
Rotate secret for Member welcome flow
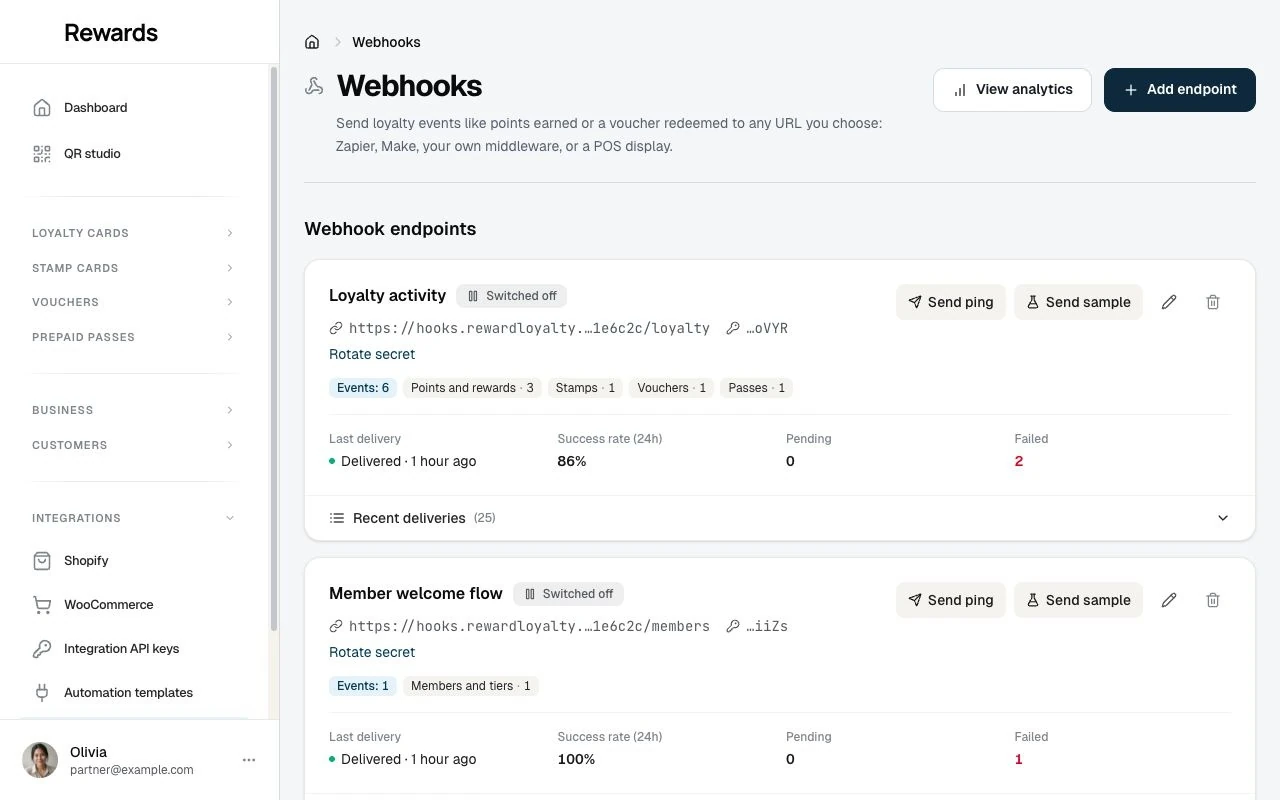point(372,652)
